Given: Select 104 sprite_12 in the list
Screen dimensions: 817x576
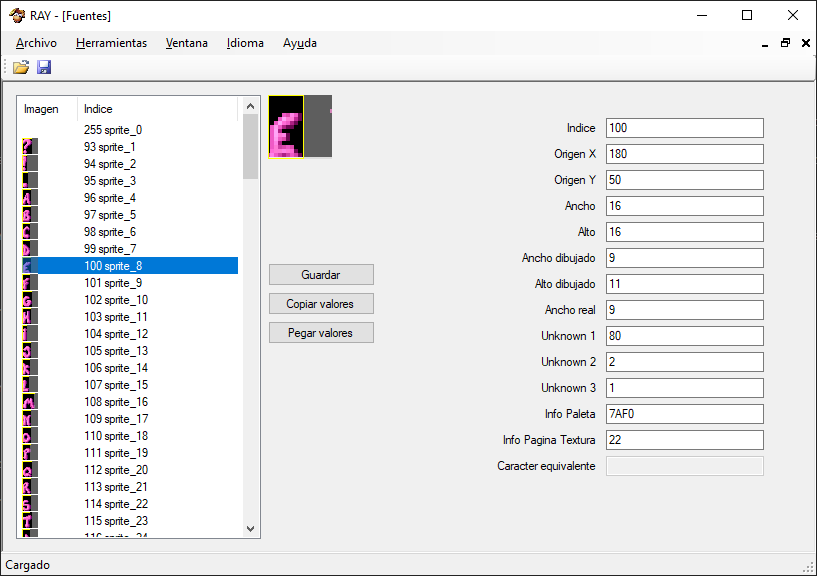Looking at the screenshot, I should (x=116, y=334).
